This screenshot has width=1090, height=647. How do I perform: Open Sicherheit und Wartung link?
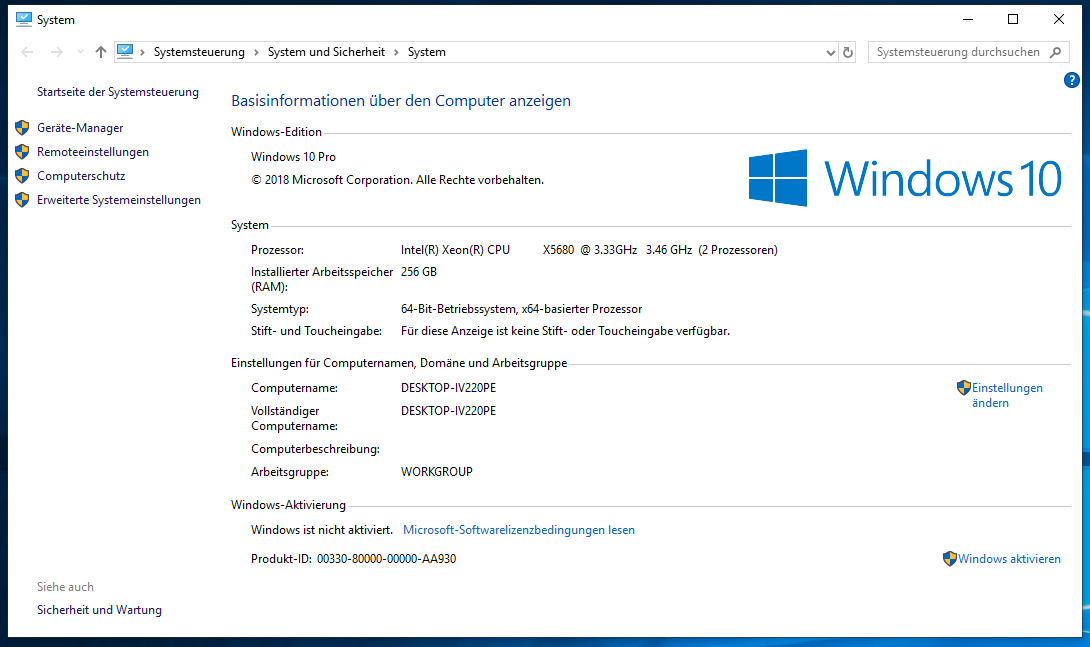coord(99,609)
